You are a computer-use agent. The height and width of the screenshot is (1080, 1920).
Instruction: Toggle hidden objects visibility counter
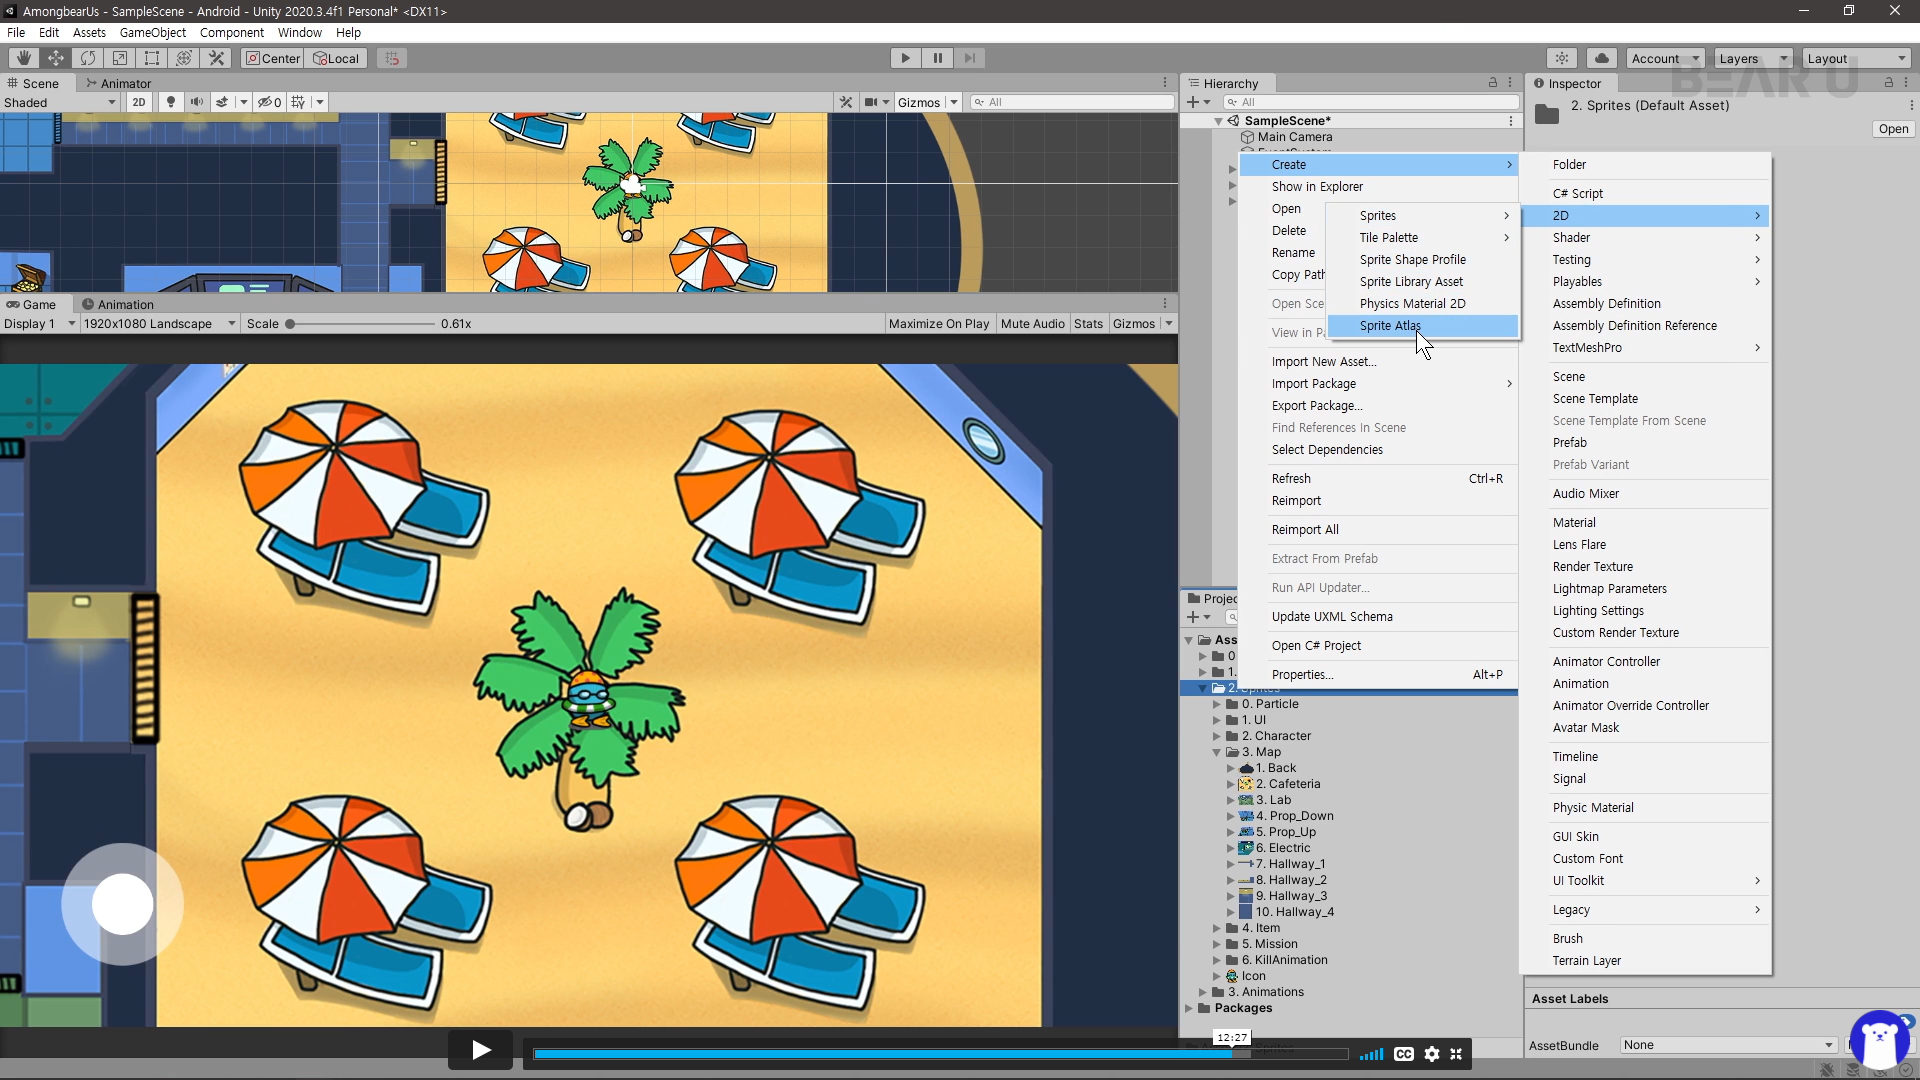[269, 102]
